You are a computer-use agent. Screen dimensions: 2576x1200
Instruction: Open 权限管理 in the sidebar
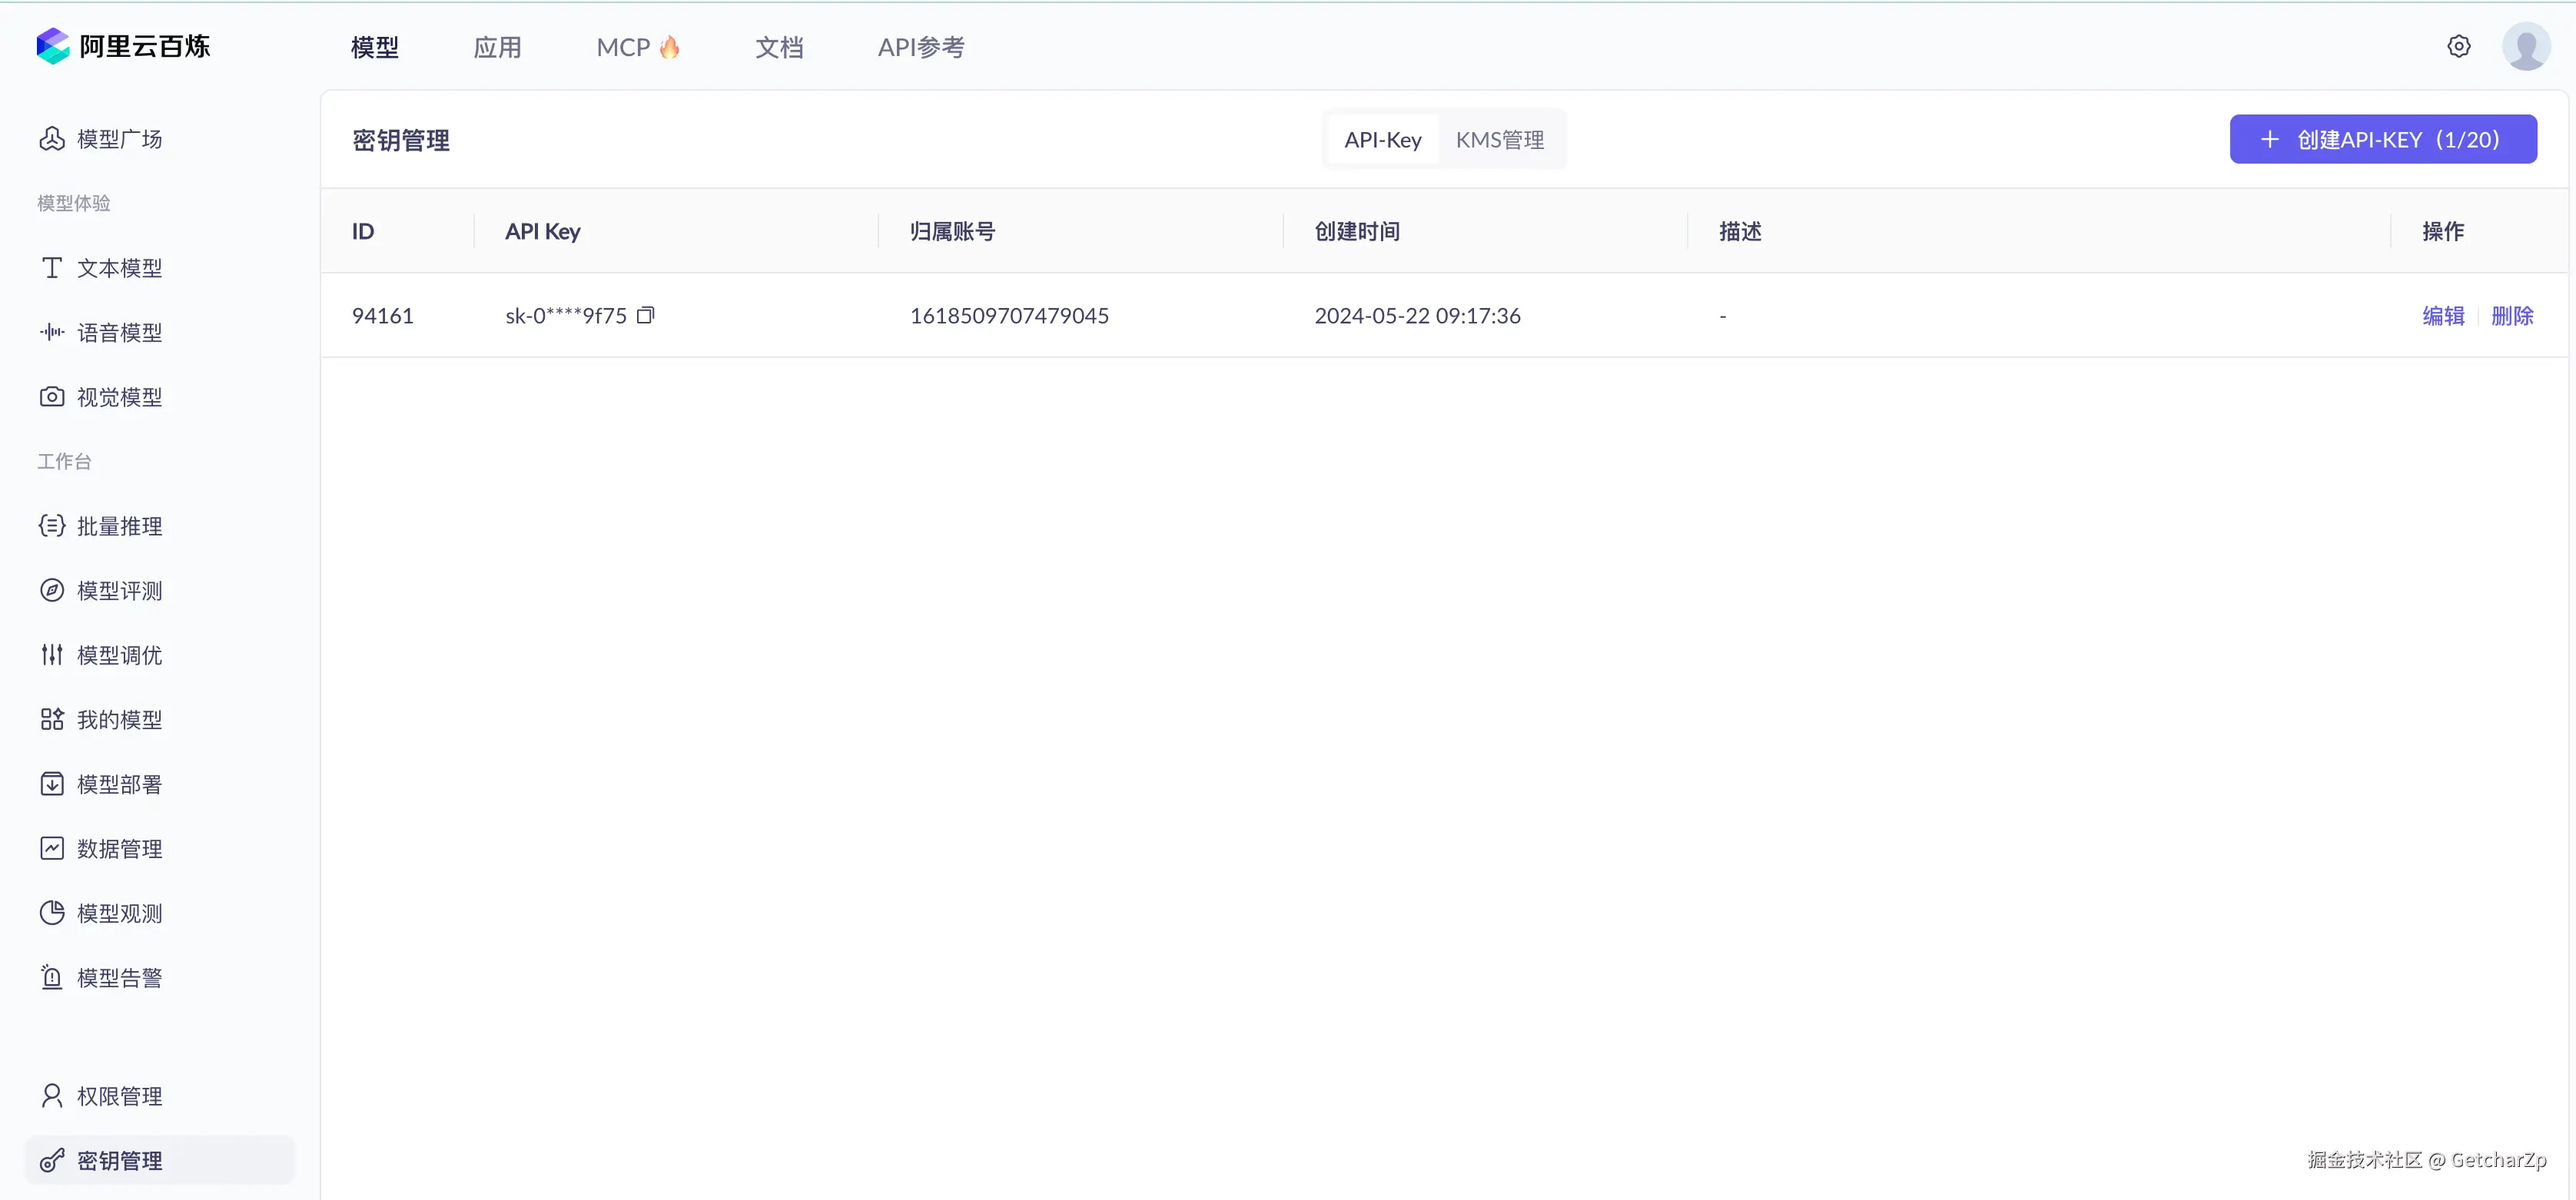119,1096
